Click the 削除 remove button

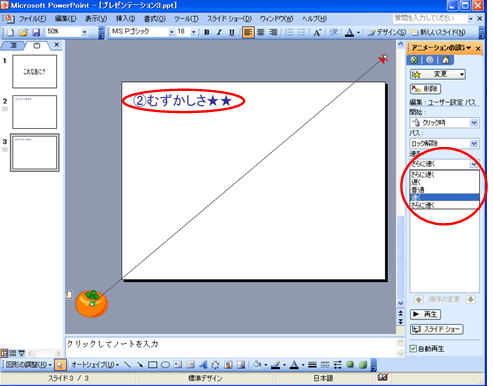click(425, 89)
